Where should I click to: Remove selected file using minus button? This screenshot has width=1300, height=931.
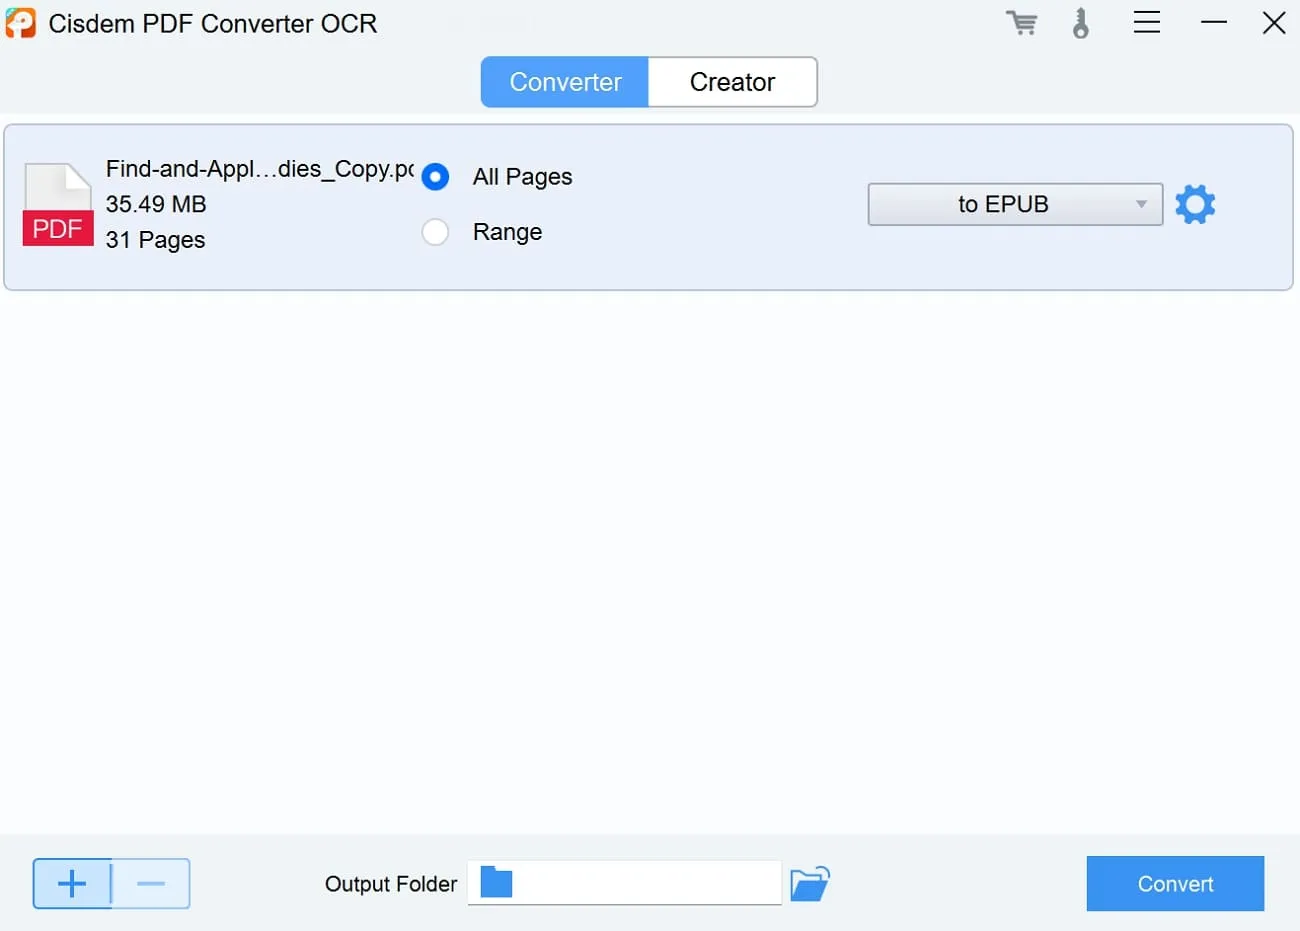point(151,883)
